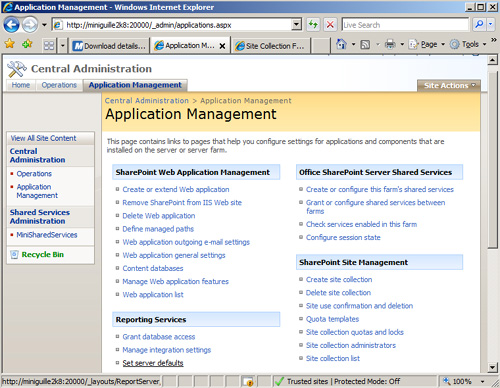Open Quick Tabs grid icon
500x388 pixels.
click(x=49, y=45)
